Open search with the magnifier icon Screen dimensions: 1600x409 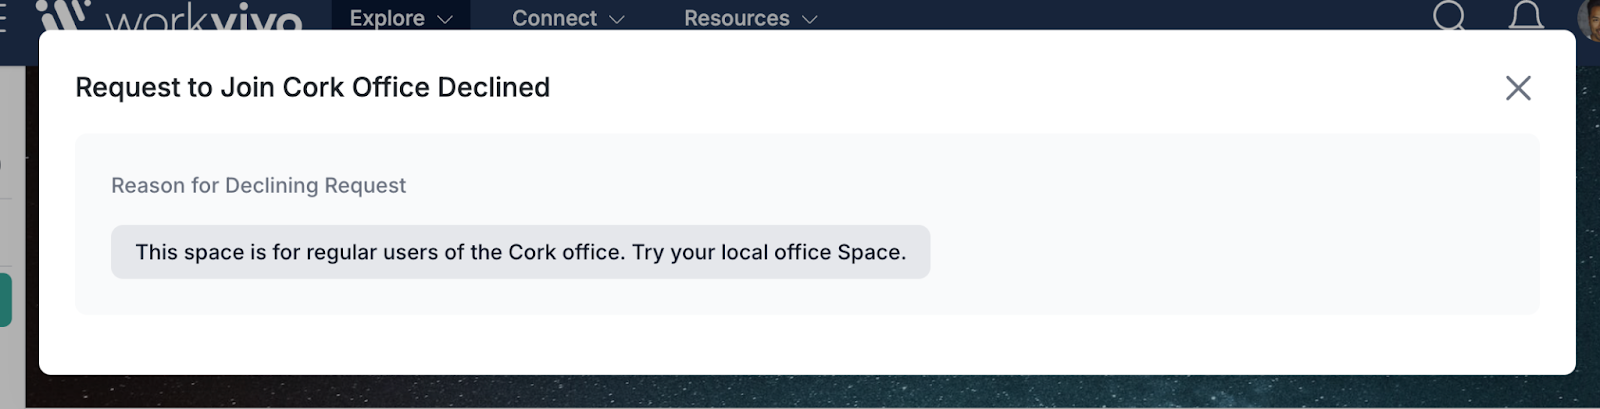(1449, 15)
